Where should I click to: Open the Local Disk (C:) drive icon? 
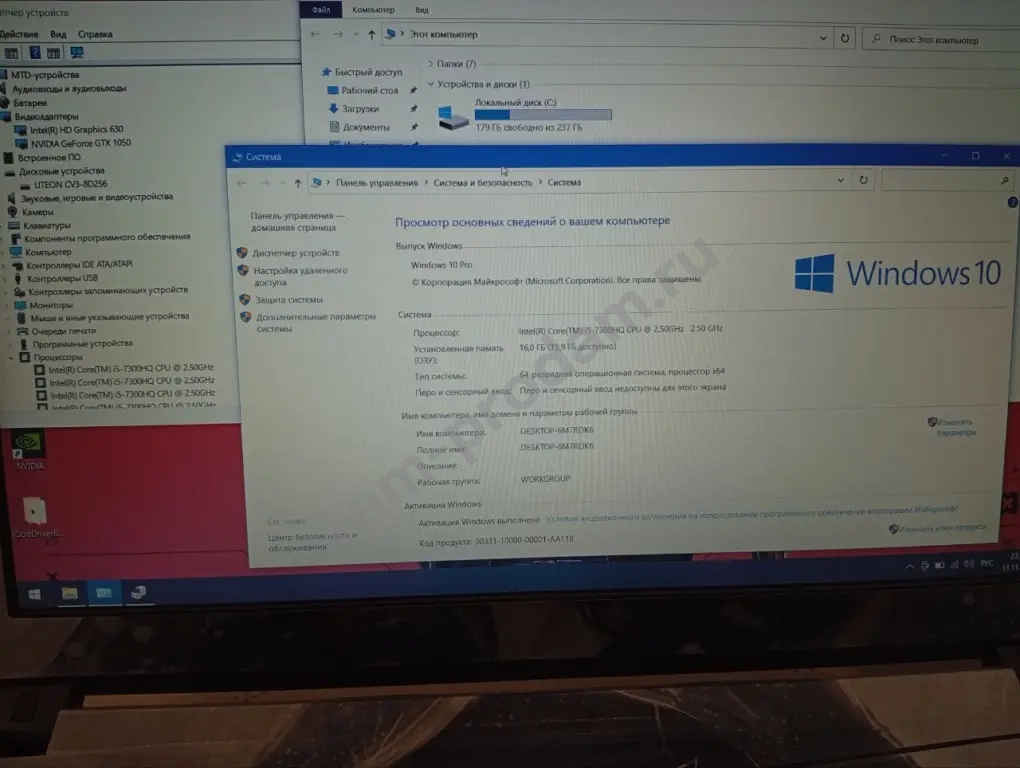(453, 118)
